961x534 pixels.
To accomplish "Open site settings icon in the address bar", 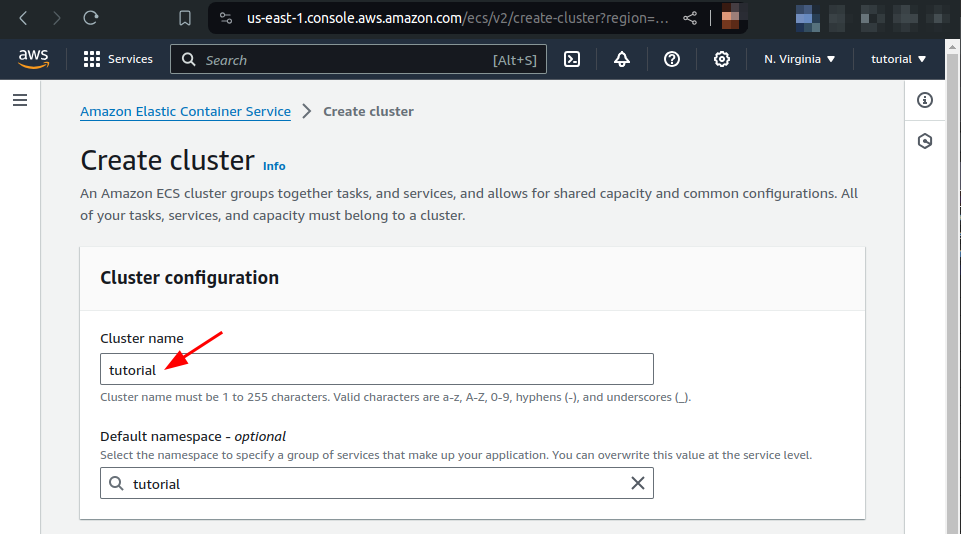I will 226,18.
